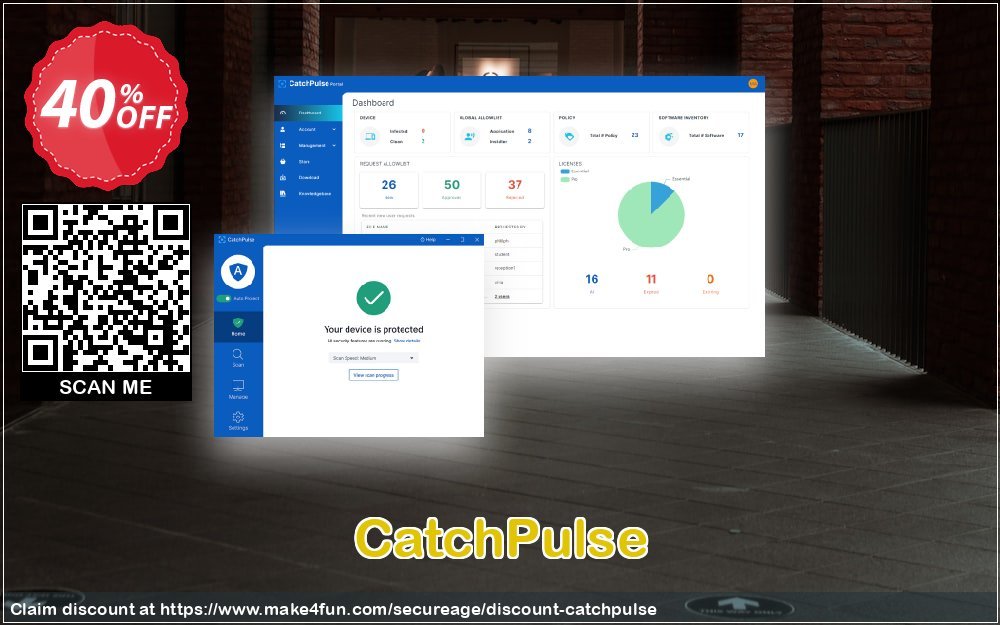Open Settings gear in CatchPulse app

pos(238,421)
